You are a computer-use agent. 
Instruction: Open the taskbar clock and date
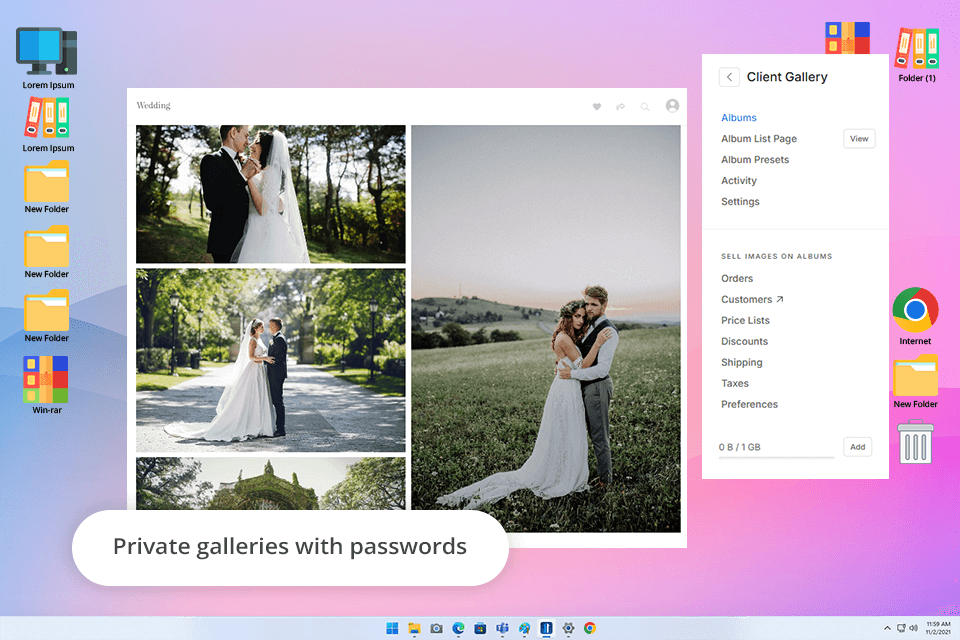tap(938, 628)
